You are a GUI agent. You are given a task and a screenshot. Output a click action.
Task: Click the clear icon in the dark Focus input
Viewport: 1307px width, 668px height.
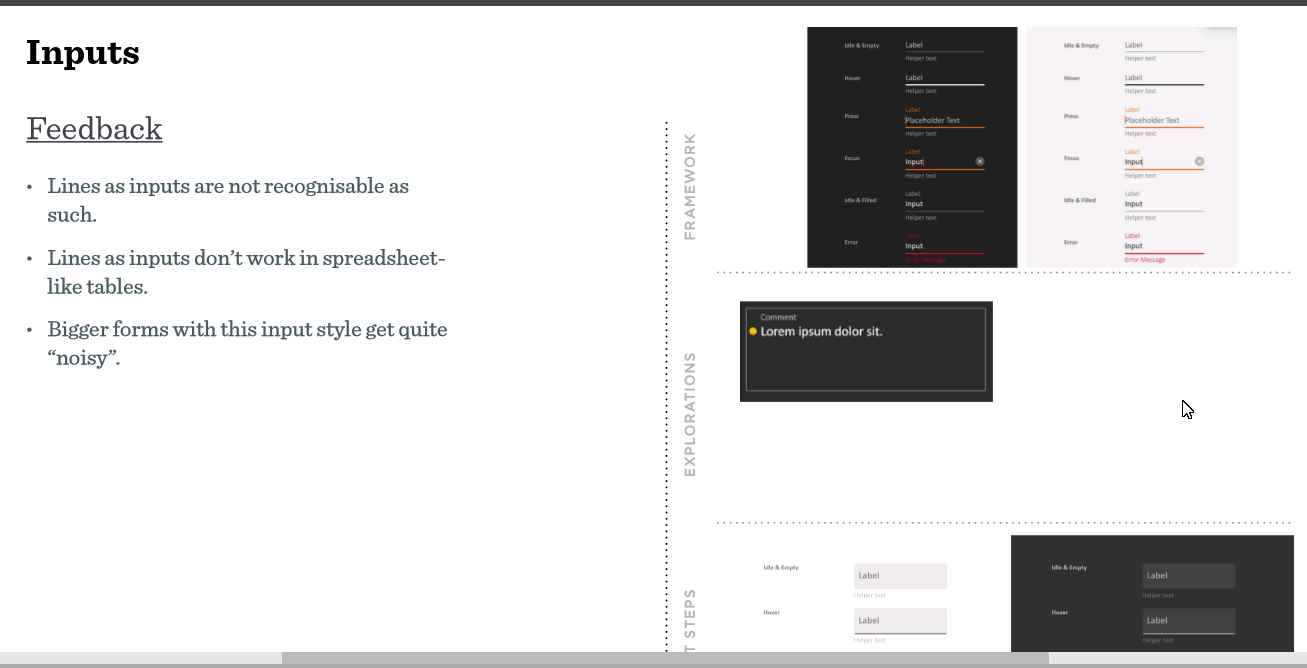(980, 161)
